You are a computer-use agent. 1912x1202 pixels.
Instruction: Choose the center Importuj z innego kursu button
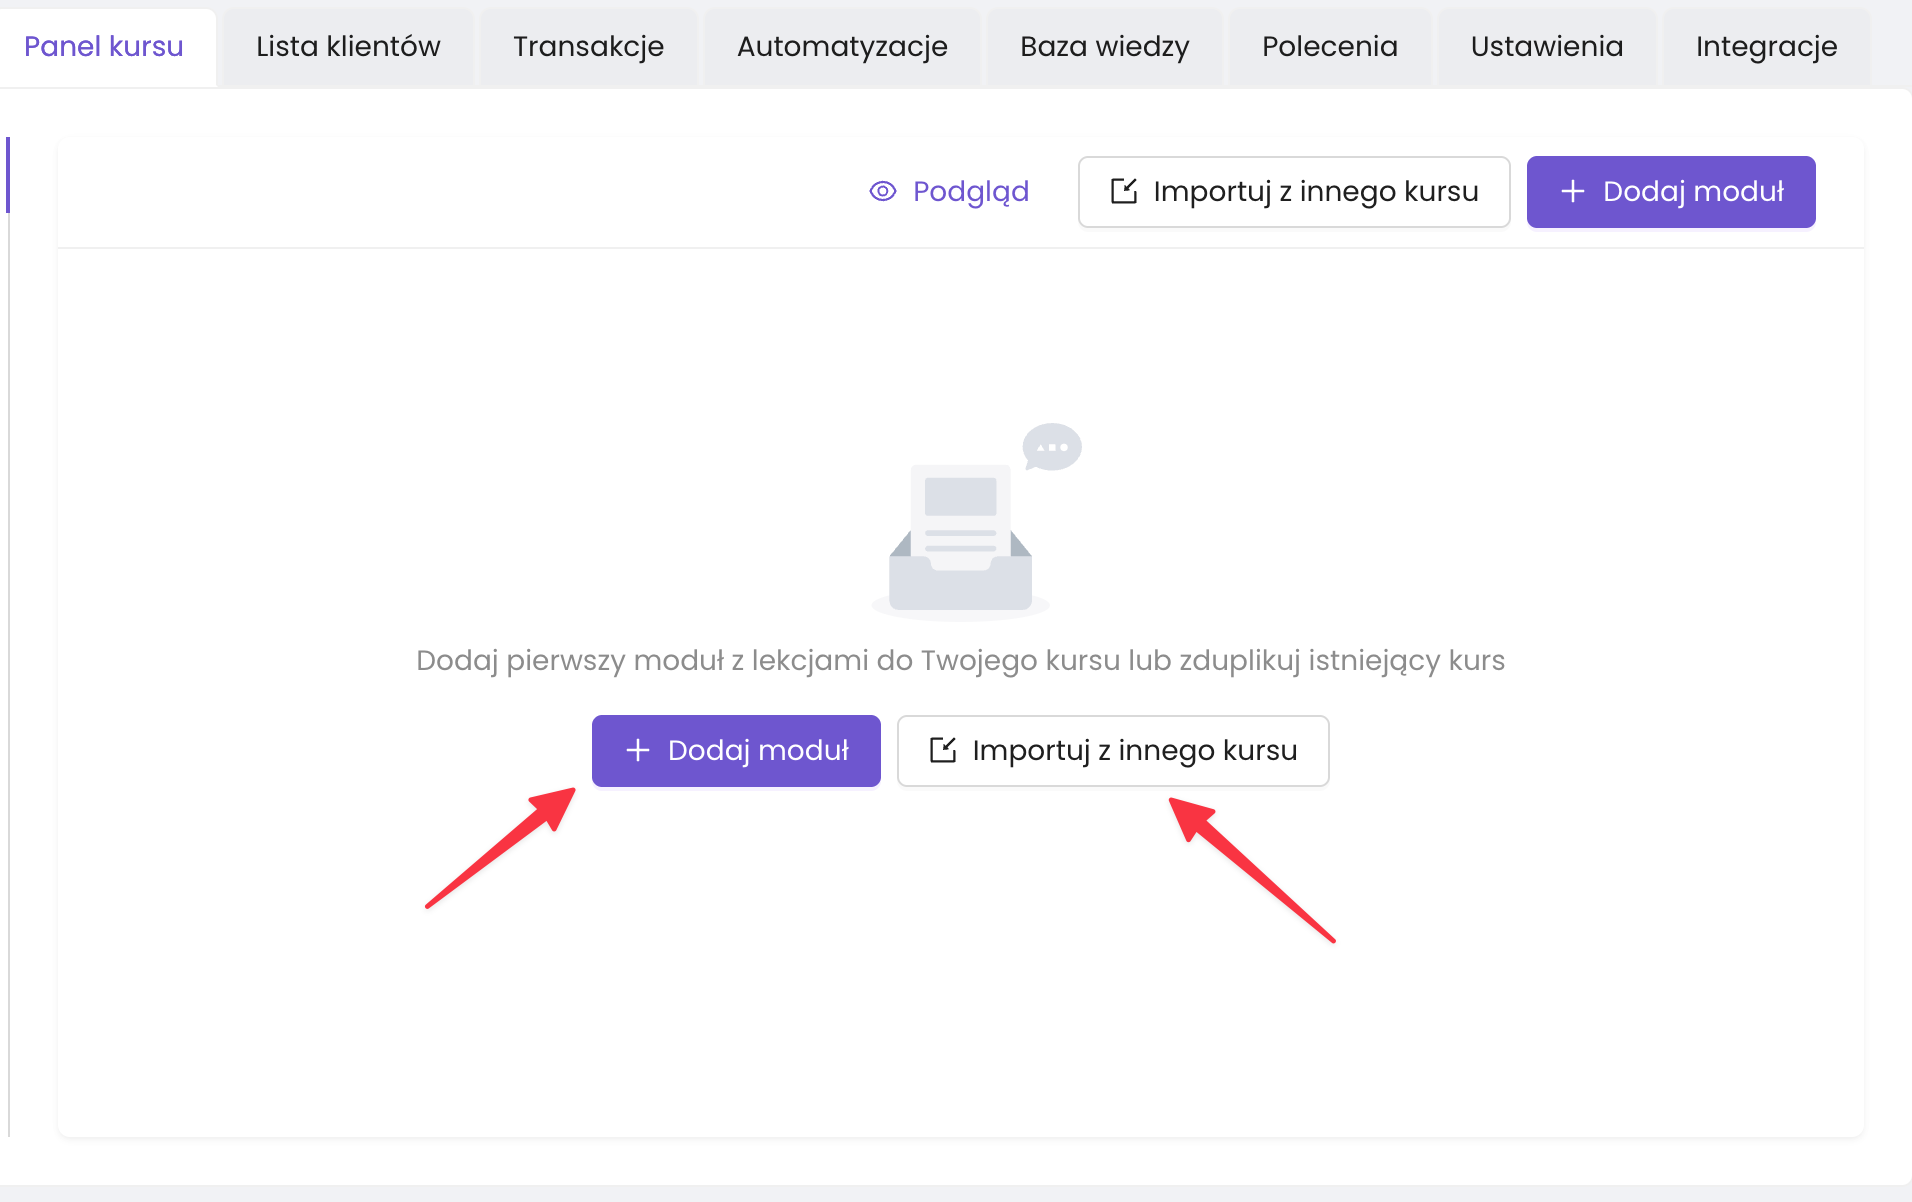coord(1112,750)
